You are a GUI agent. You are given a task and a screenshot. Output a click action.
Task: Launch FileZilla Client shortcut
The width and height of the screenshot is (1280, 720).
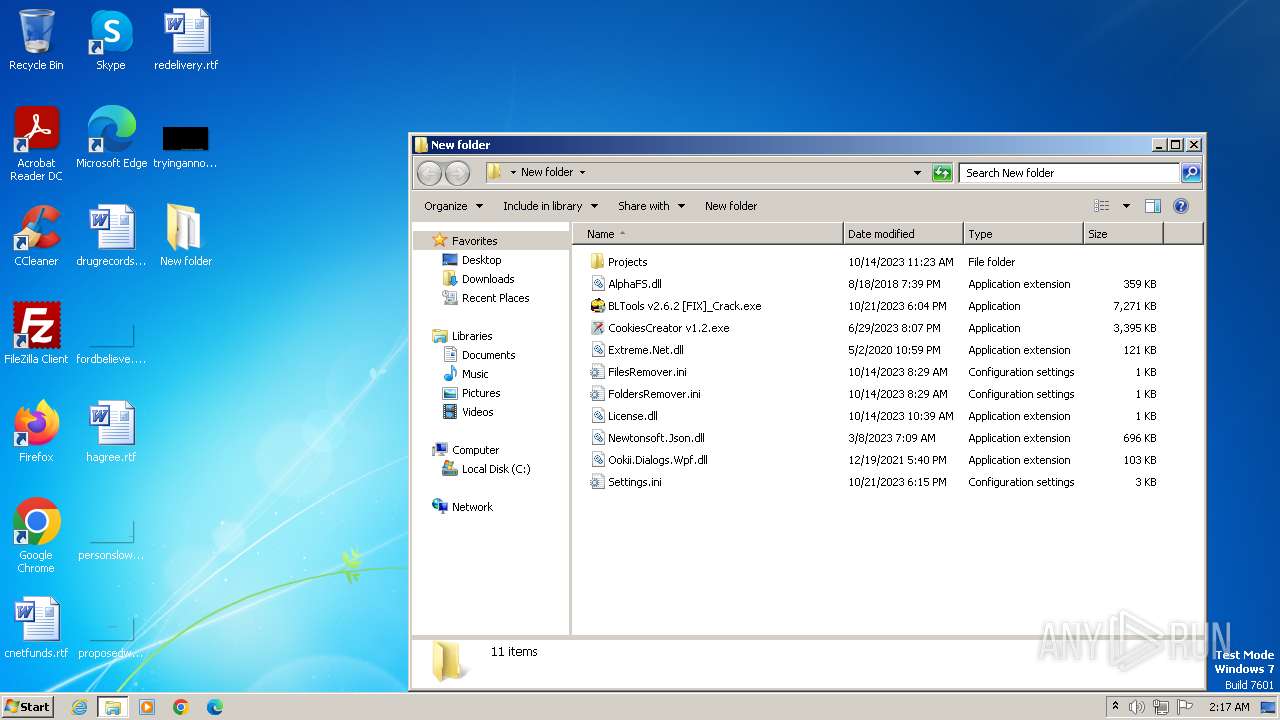coord(36,334)
